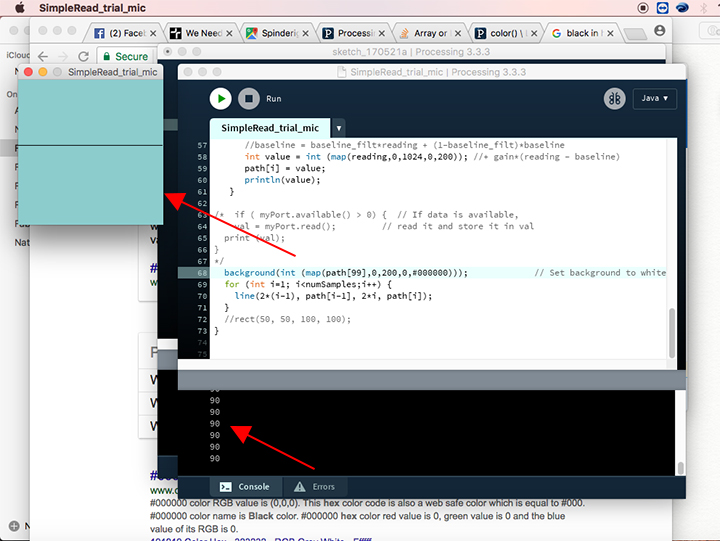Click the screen recording menu bar icon
This screenshot has width=720, height=541.
pyautogui.click(x=643, y=8)
